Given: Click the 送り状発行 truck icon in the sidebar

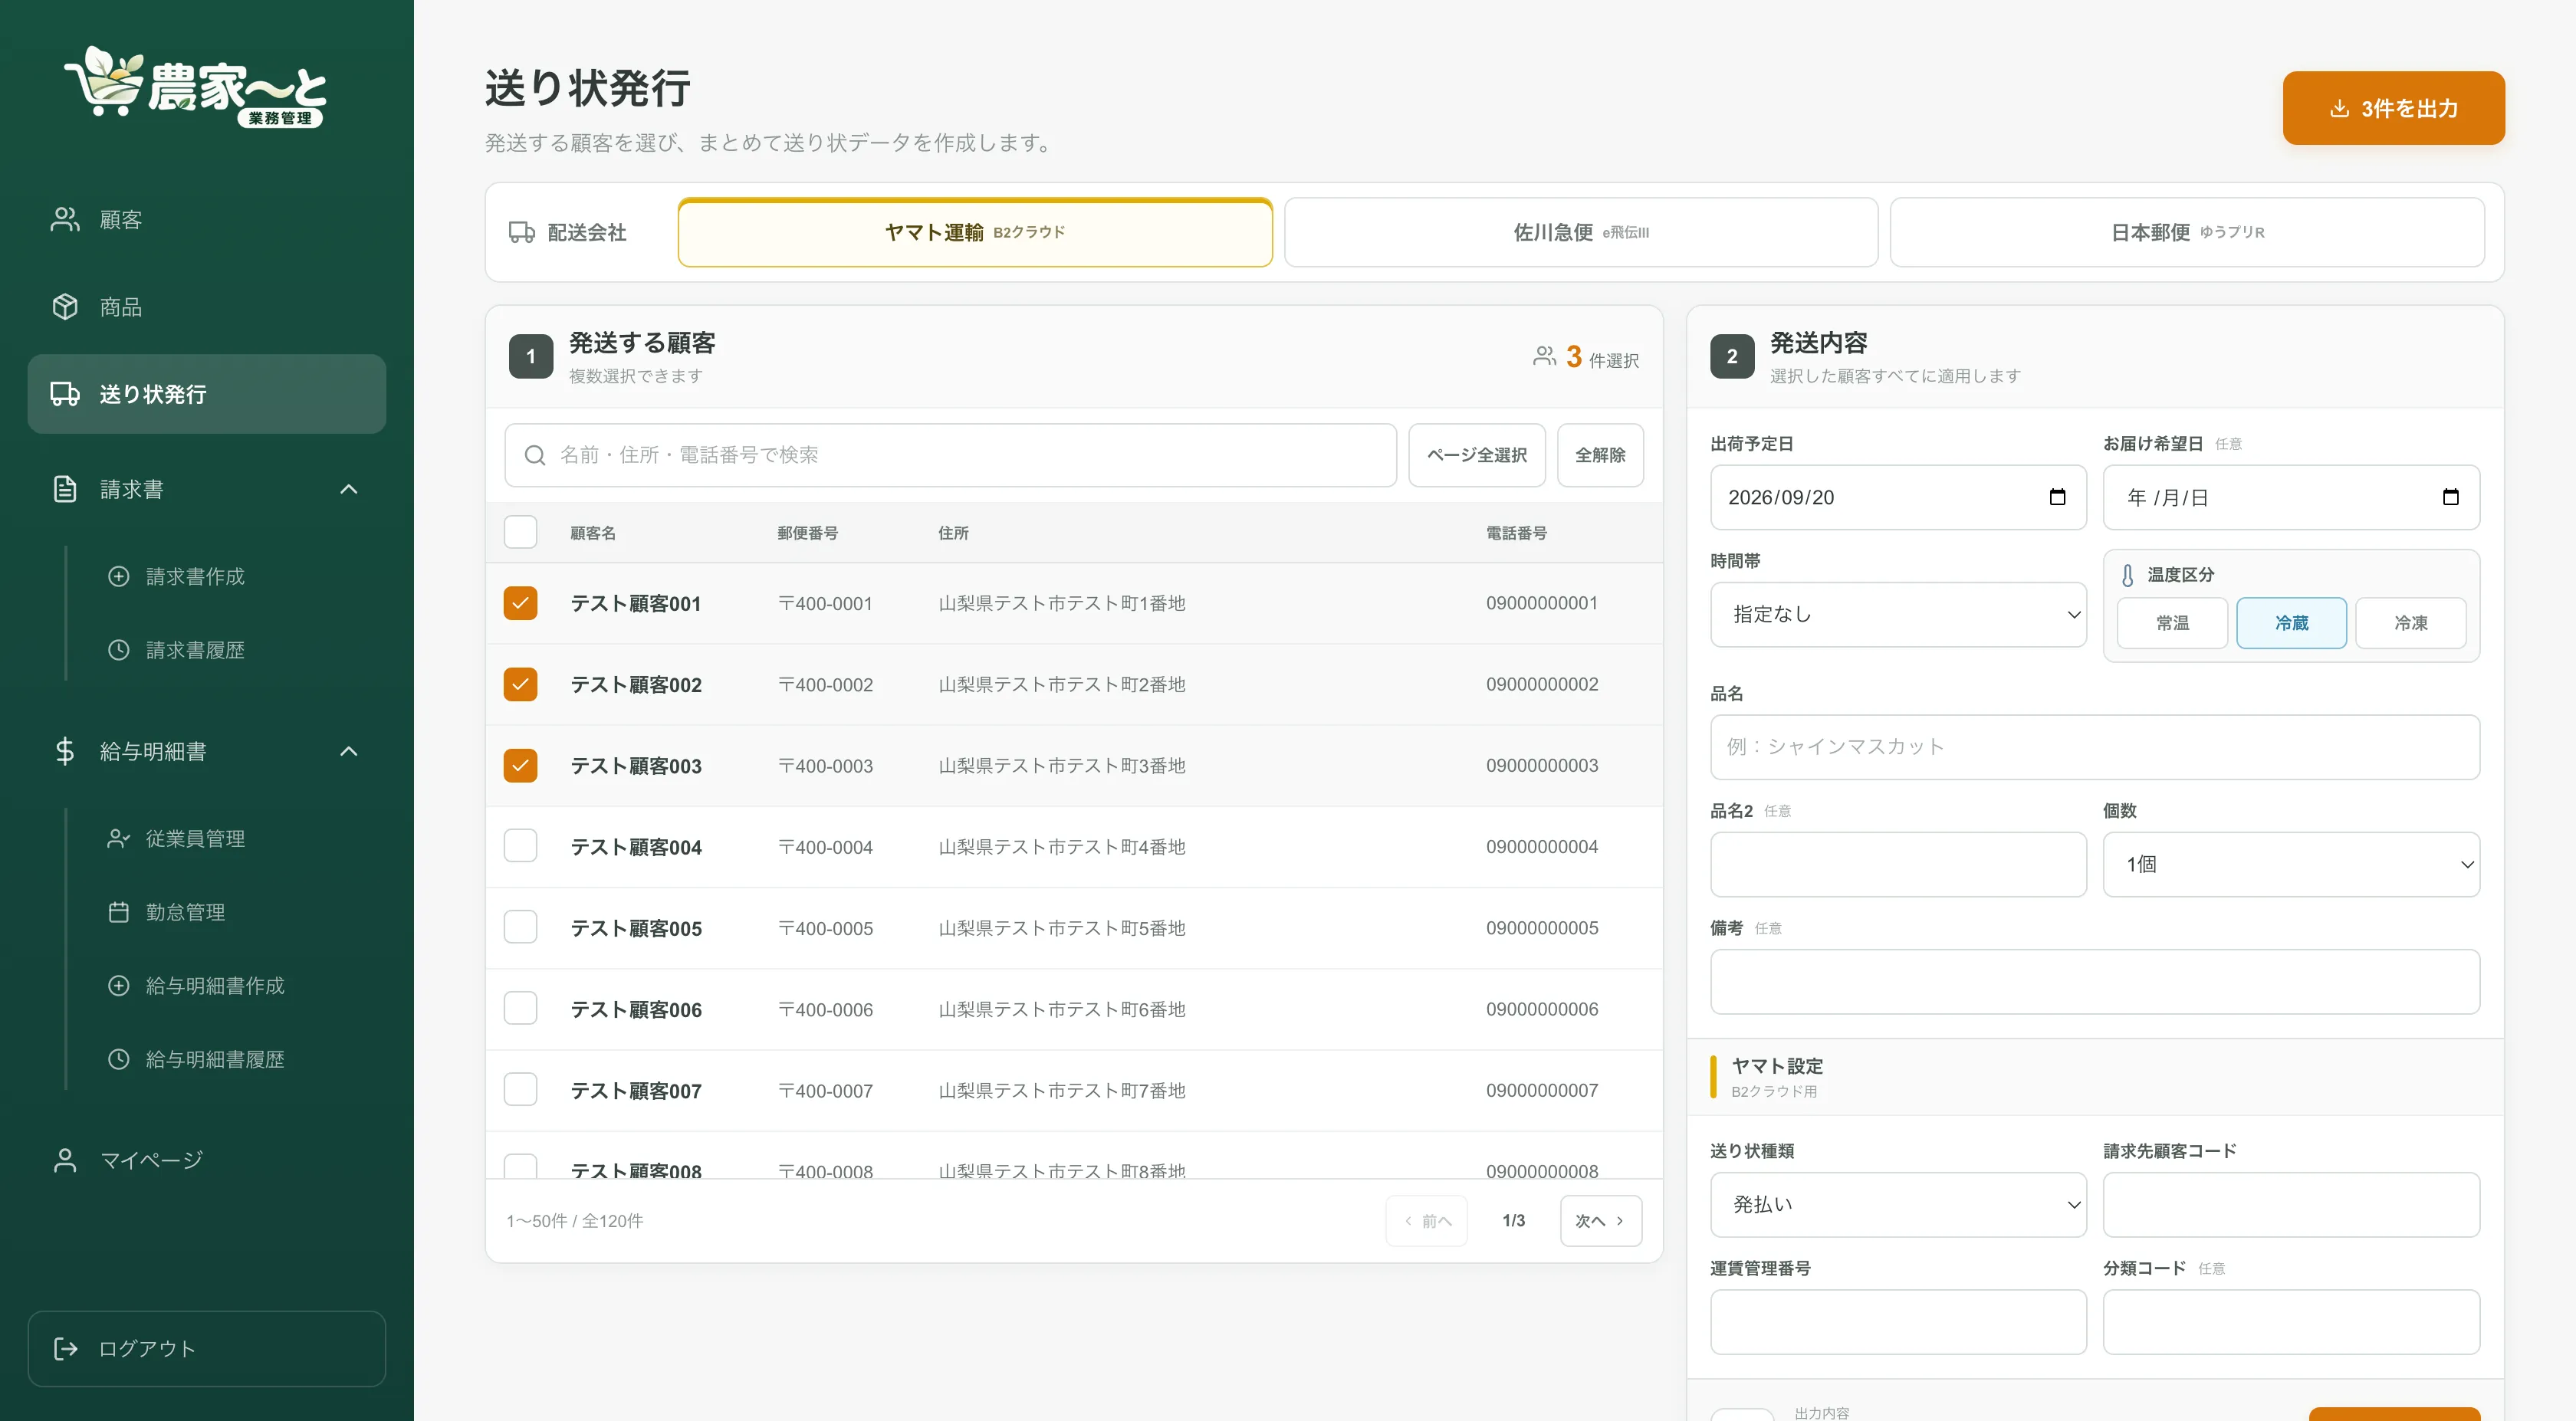Looking at the screenshot, I should tap(65, 394).
